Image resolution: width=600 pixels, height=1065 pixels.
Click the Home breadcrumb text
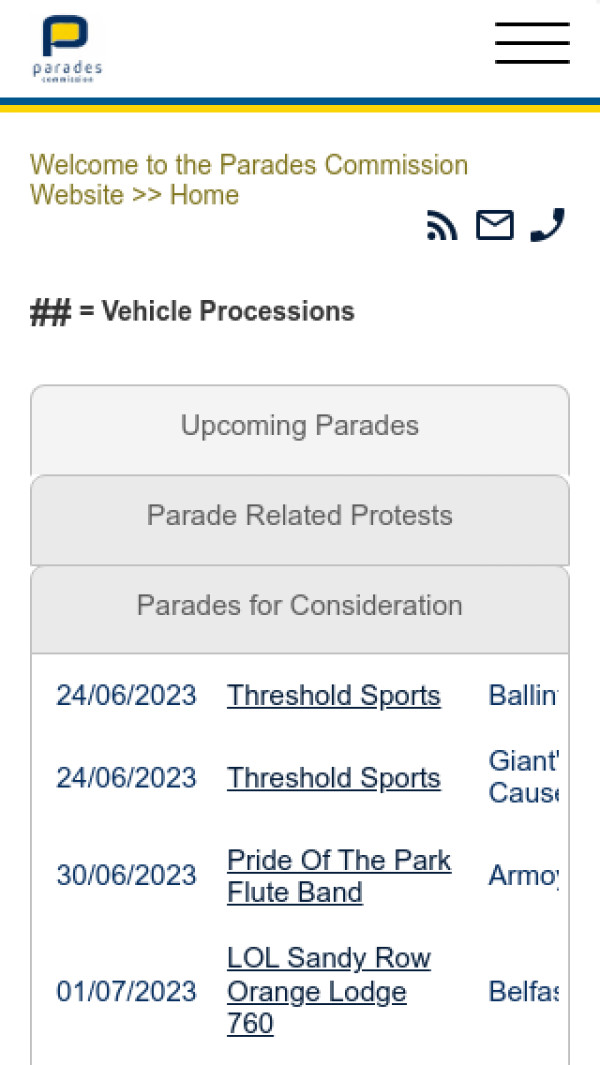(x=204, y=195)
